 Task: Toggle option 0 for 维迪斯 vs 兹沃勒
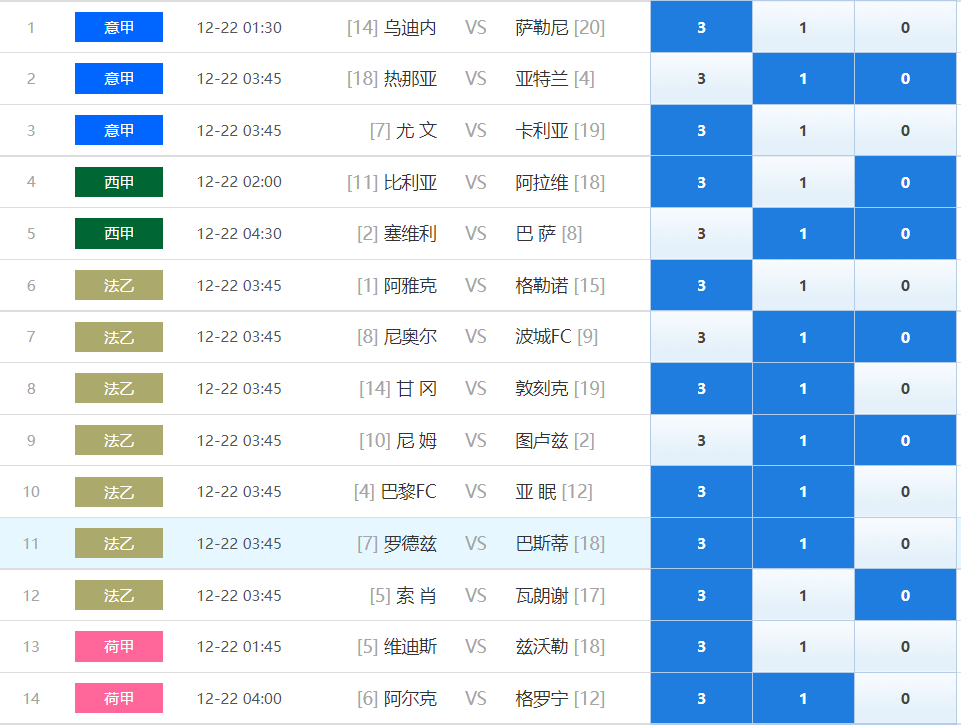tap(905, 647)
